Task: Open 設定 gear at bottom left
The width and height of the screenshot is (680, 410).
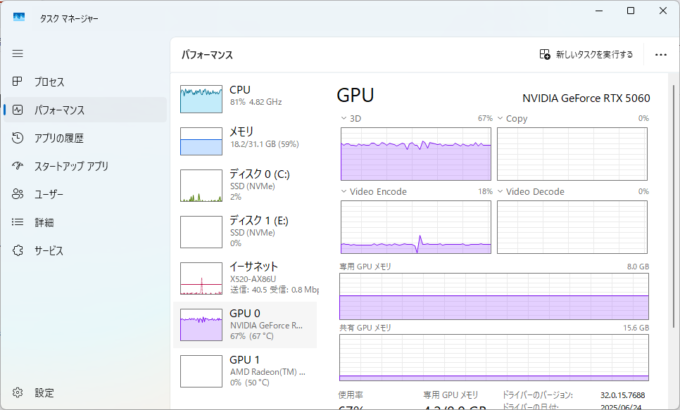Action: 17,392
